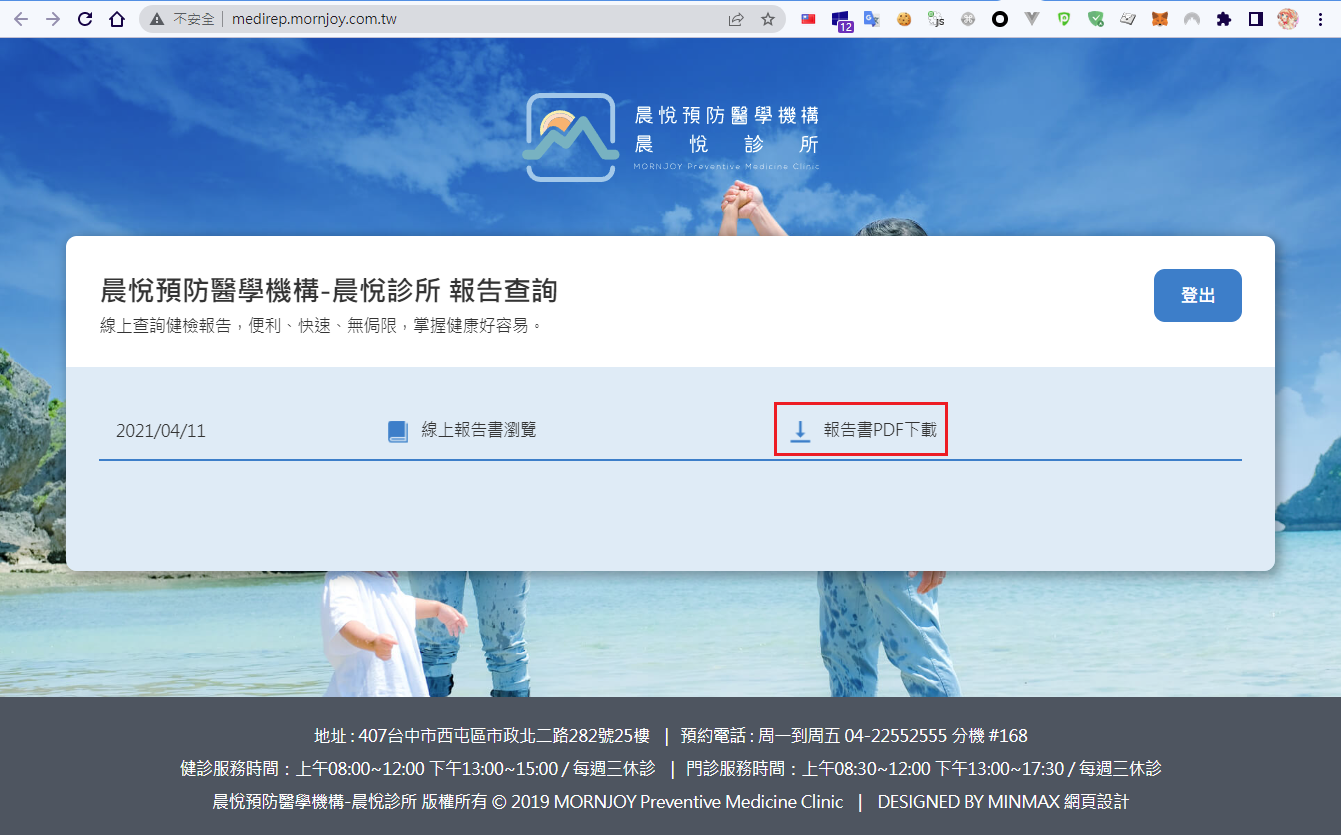The image size is (1341, 835).
Task: Navigate back with the back arrow
Action: (x=21, y=19)
